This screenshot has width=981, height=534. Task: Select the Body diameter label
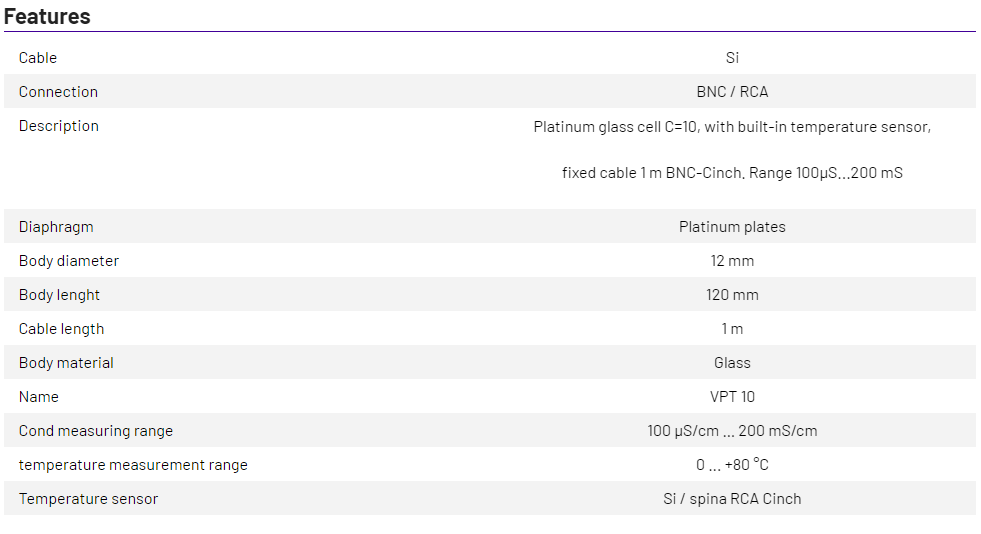pyautogui.click(x=68, y=261)
